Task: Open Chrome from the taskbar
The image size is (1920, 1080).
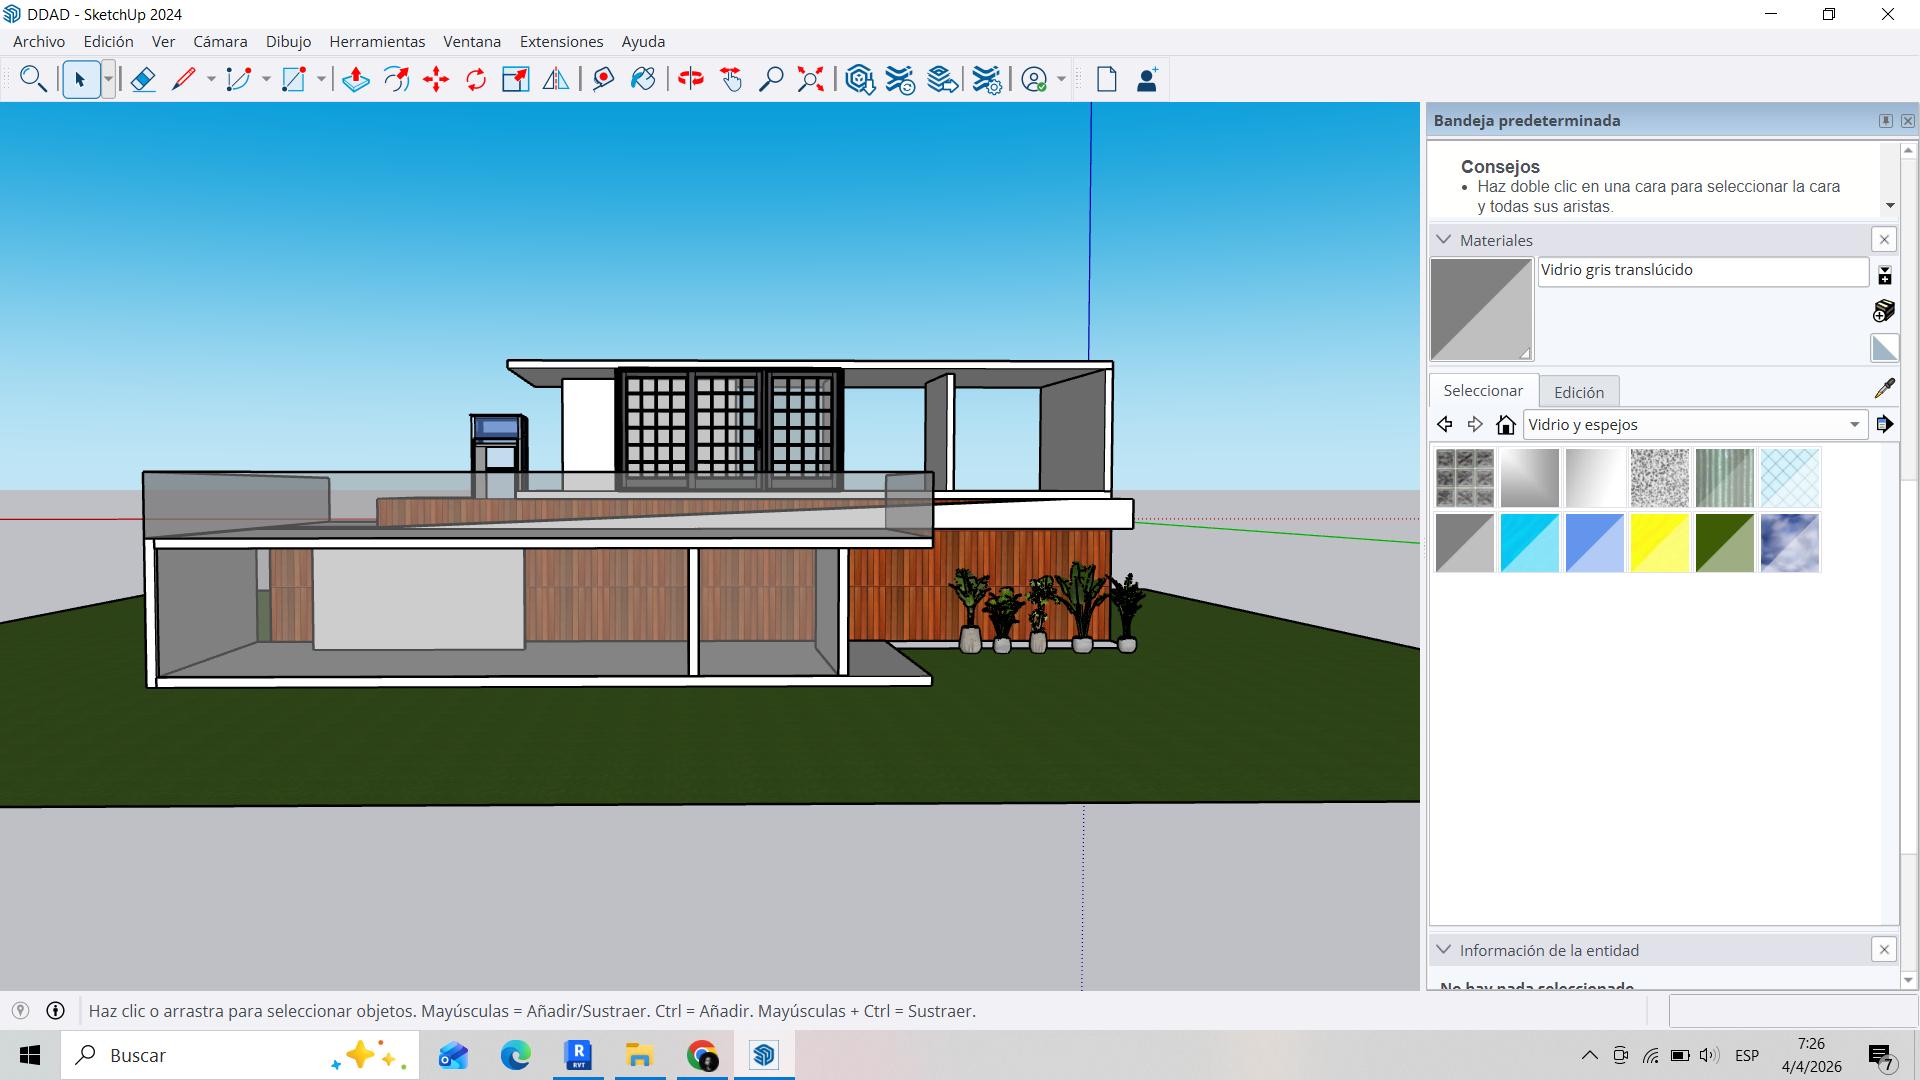Action: pos(702,1055)
